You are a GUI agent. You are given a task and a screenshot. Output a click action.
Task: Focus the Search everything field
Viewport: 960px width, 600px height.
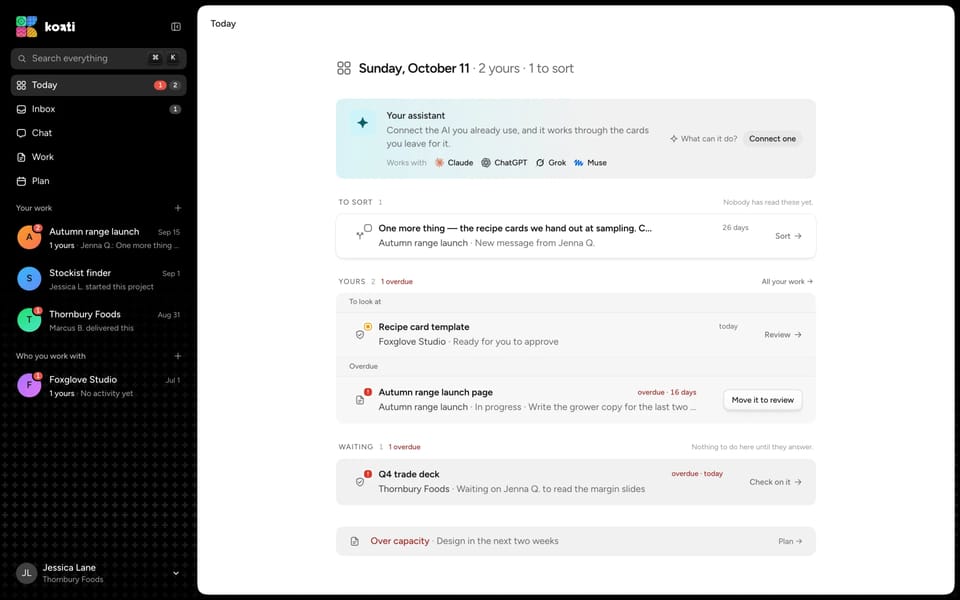coord(99,58)
